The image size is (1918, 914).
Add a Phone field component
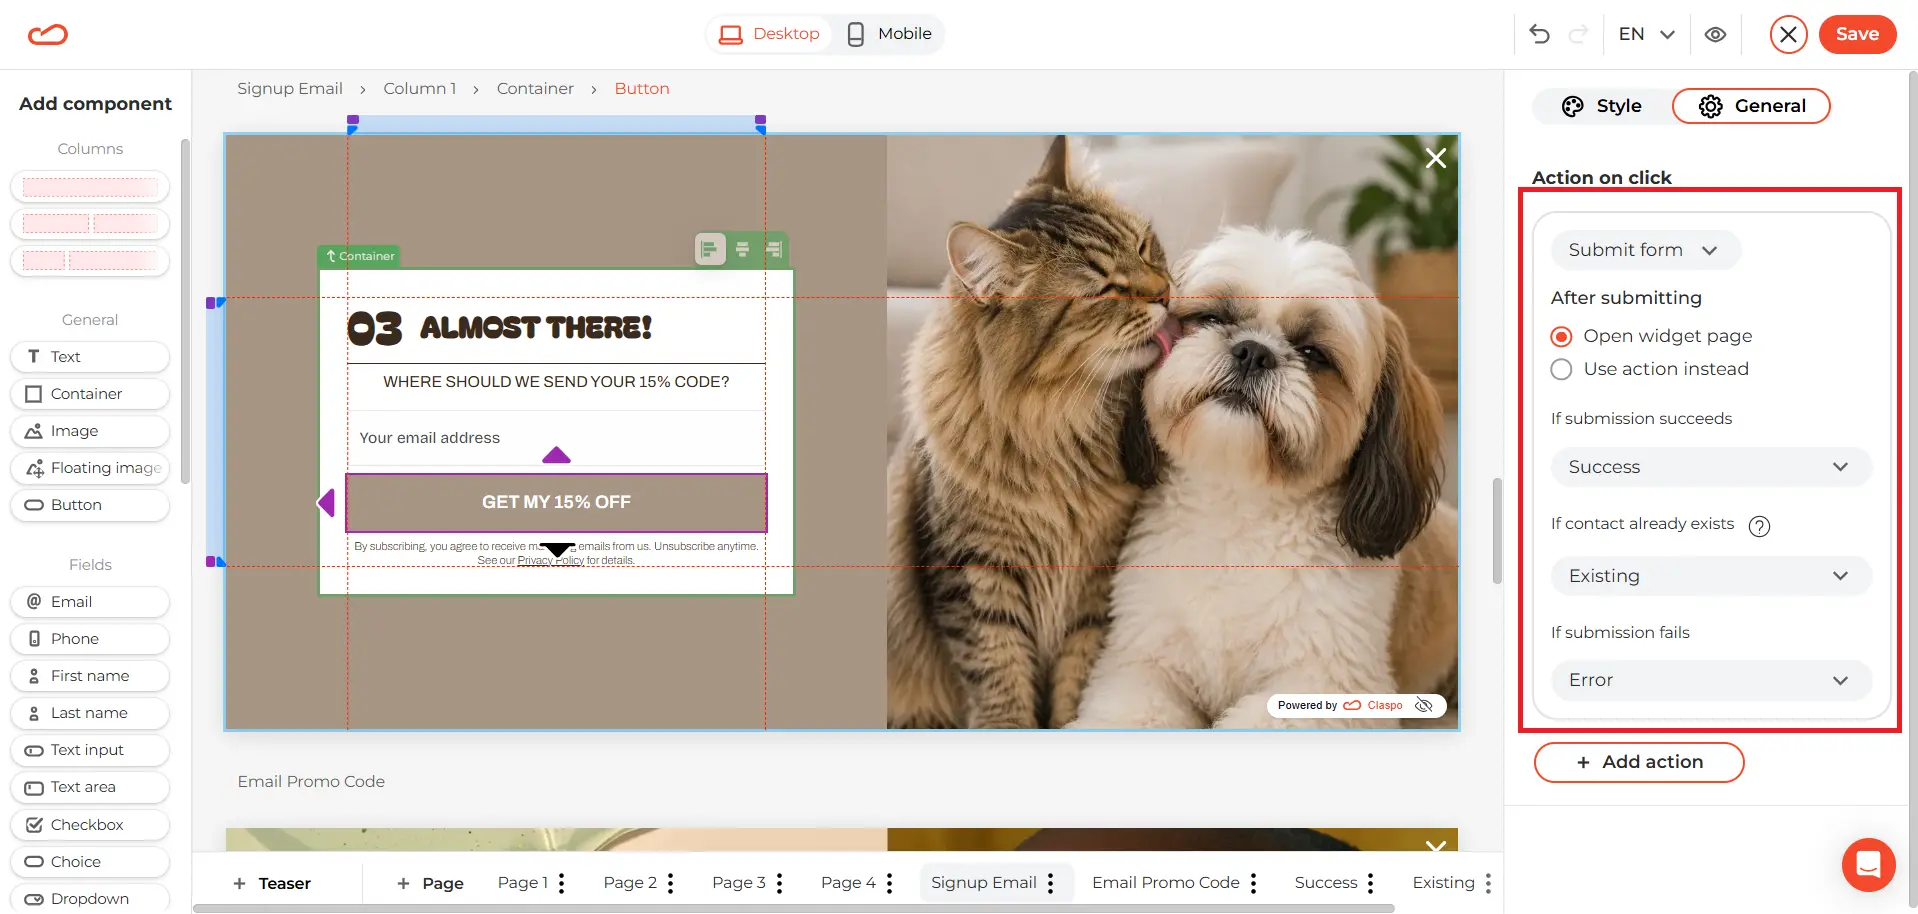coord(90,639)
